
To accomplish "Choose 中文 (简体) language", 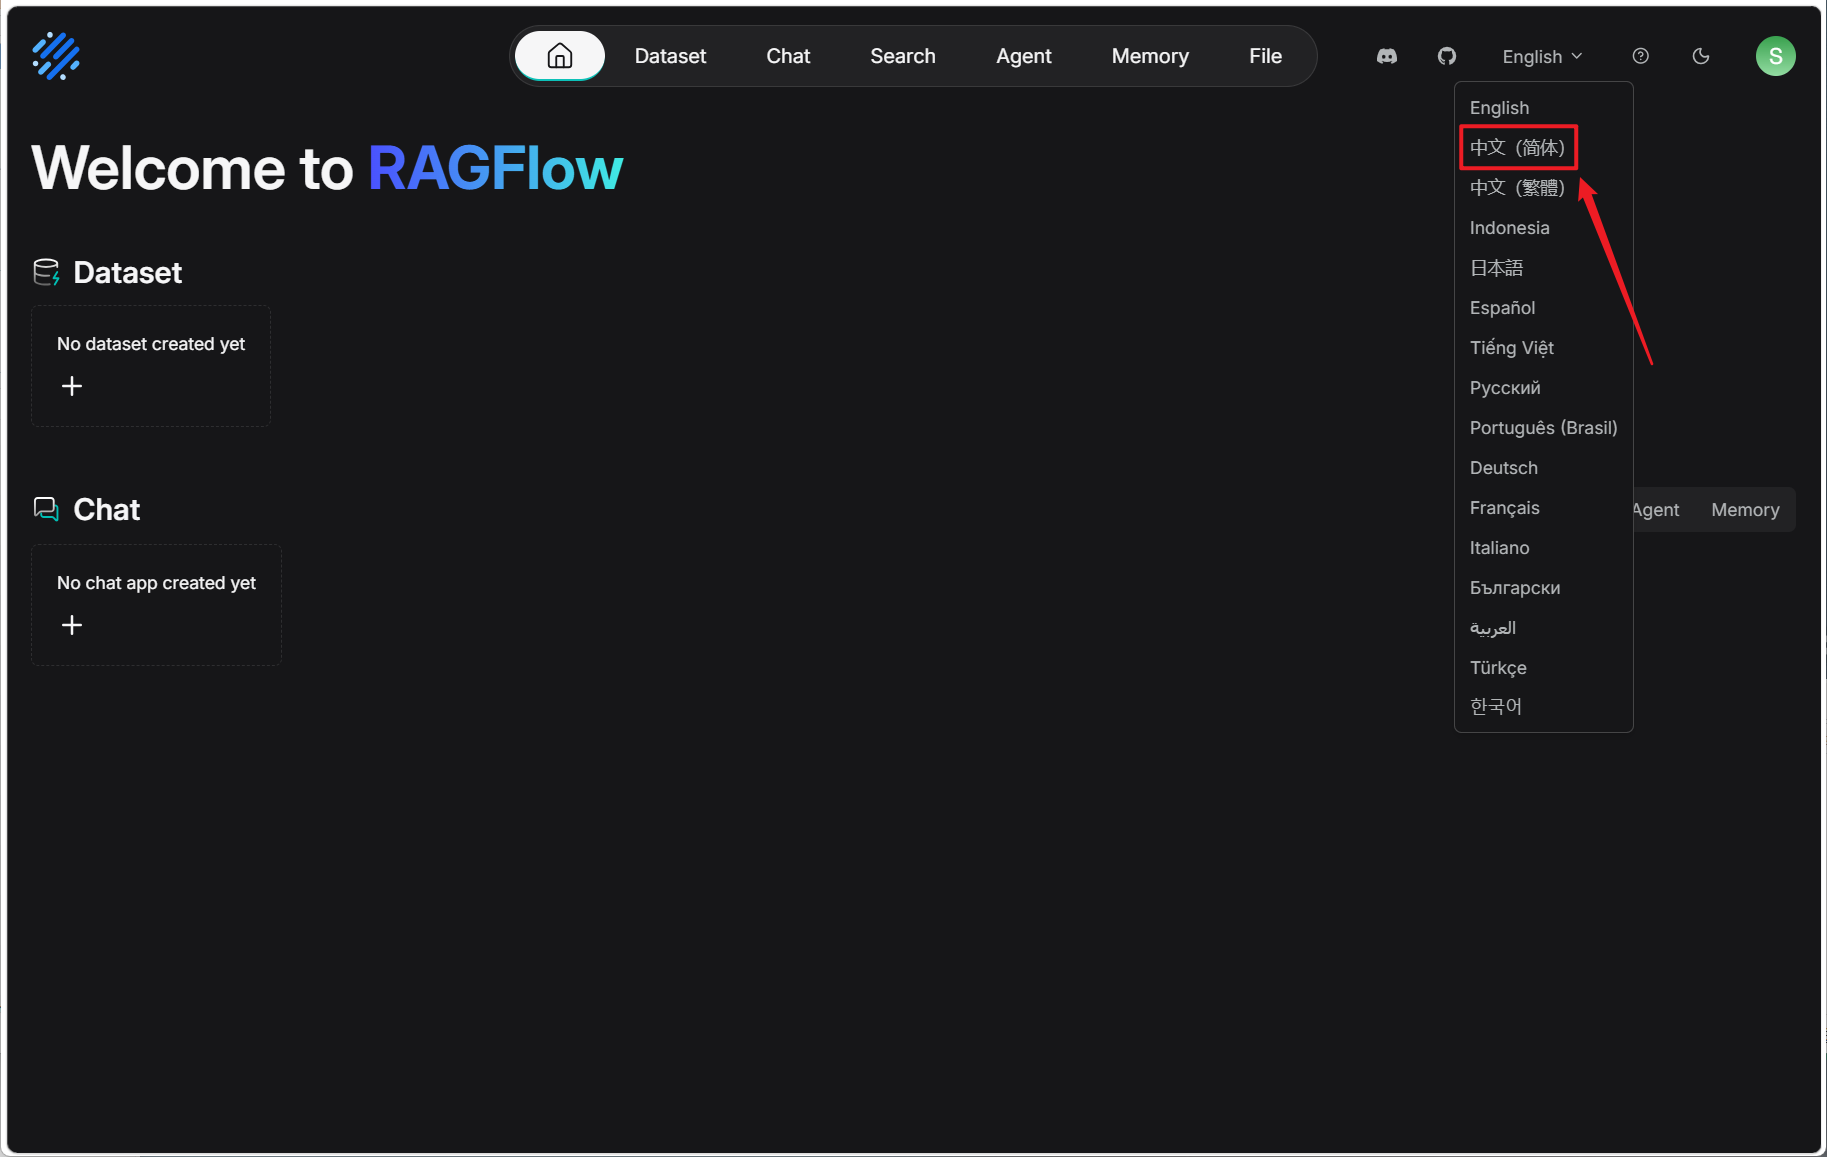I will [1544, 148].
